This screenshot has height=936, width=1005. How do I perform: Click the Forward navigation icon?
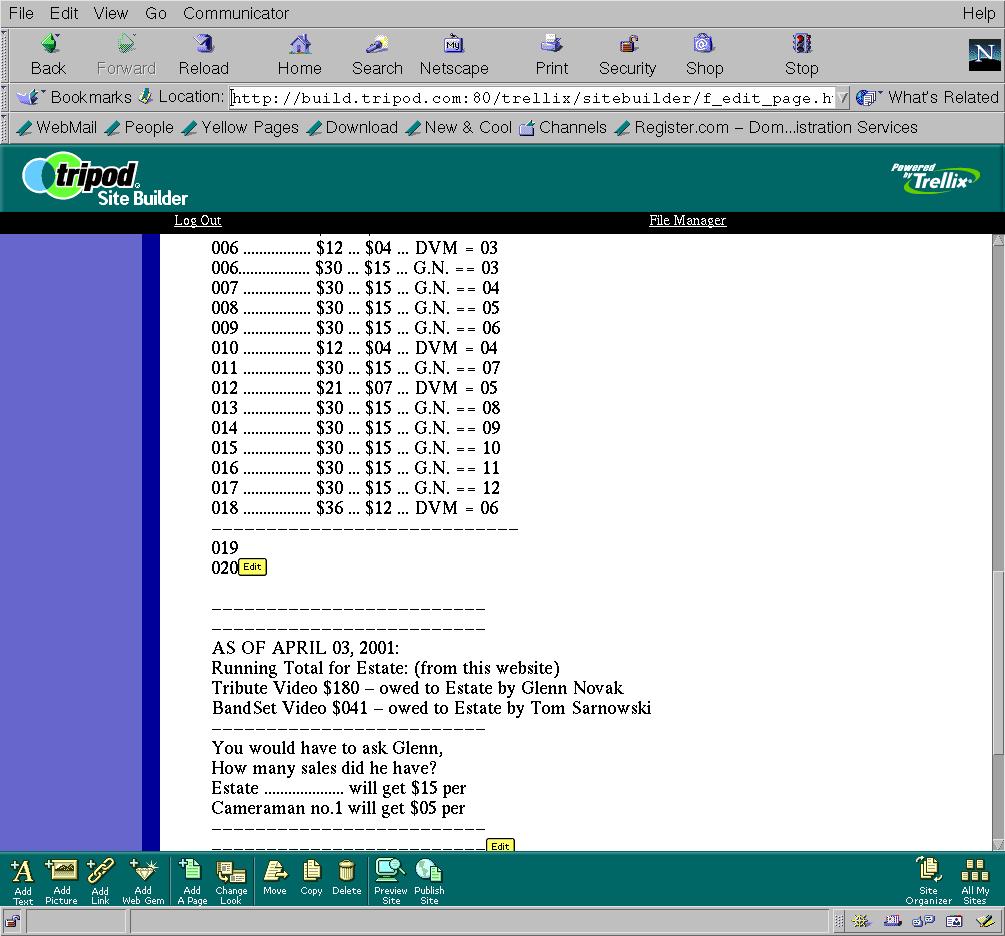pyautogui.click(x=126, y=54)
